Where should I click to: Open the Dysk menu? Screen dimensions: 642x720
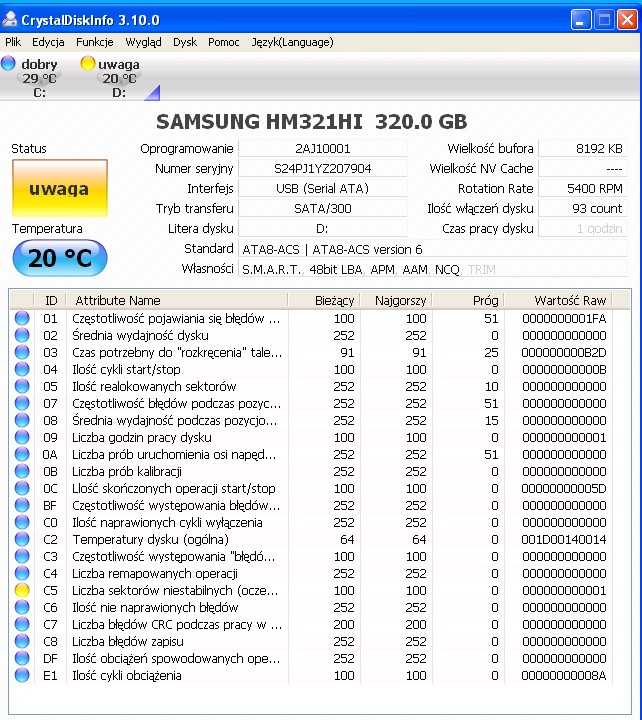click(x=185, y=42)
